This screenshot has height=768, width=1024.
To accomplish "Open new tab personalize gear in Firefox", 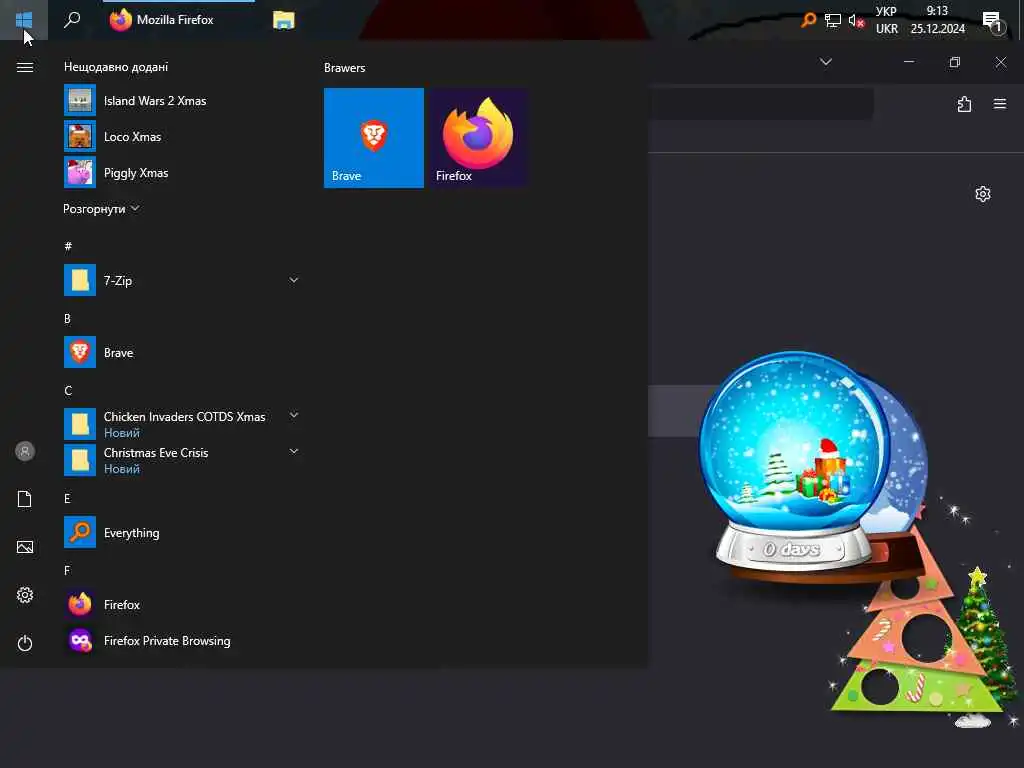I will (x=983, y=194).
